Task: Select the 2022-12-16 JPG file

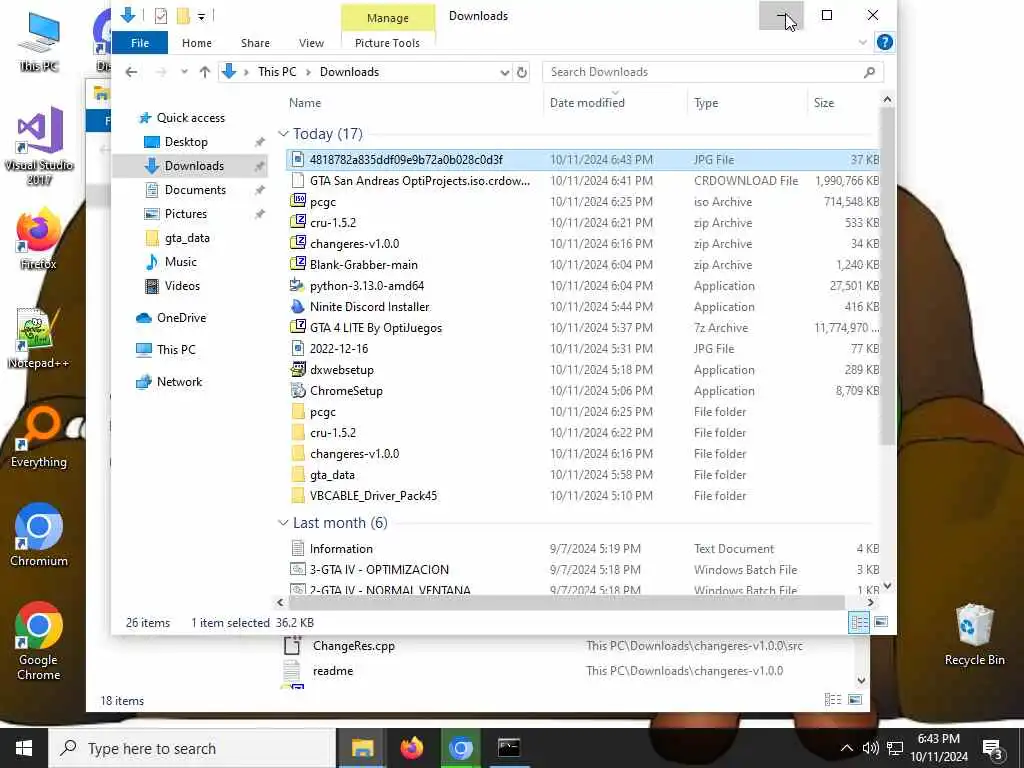Action: tap(338, 349)
